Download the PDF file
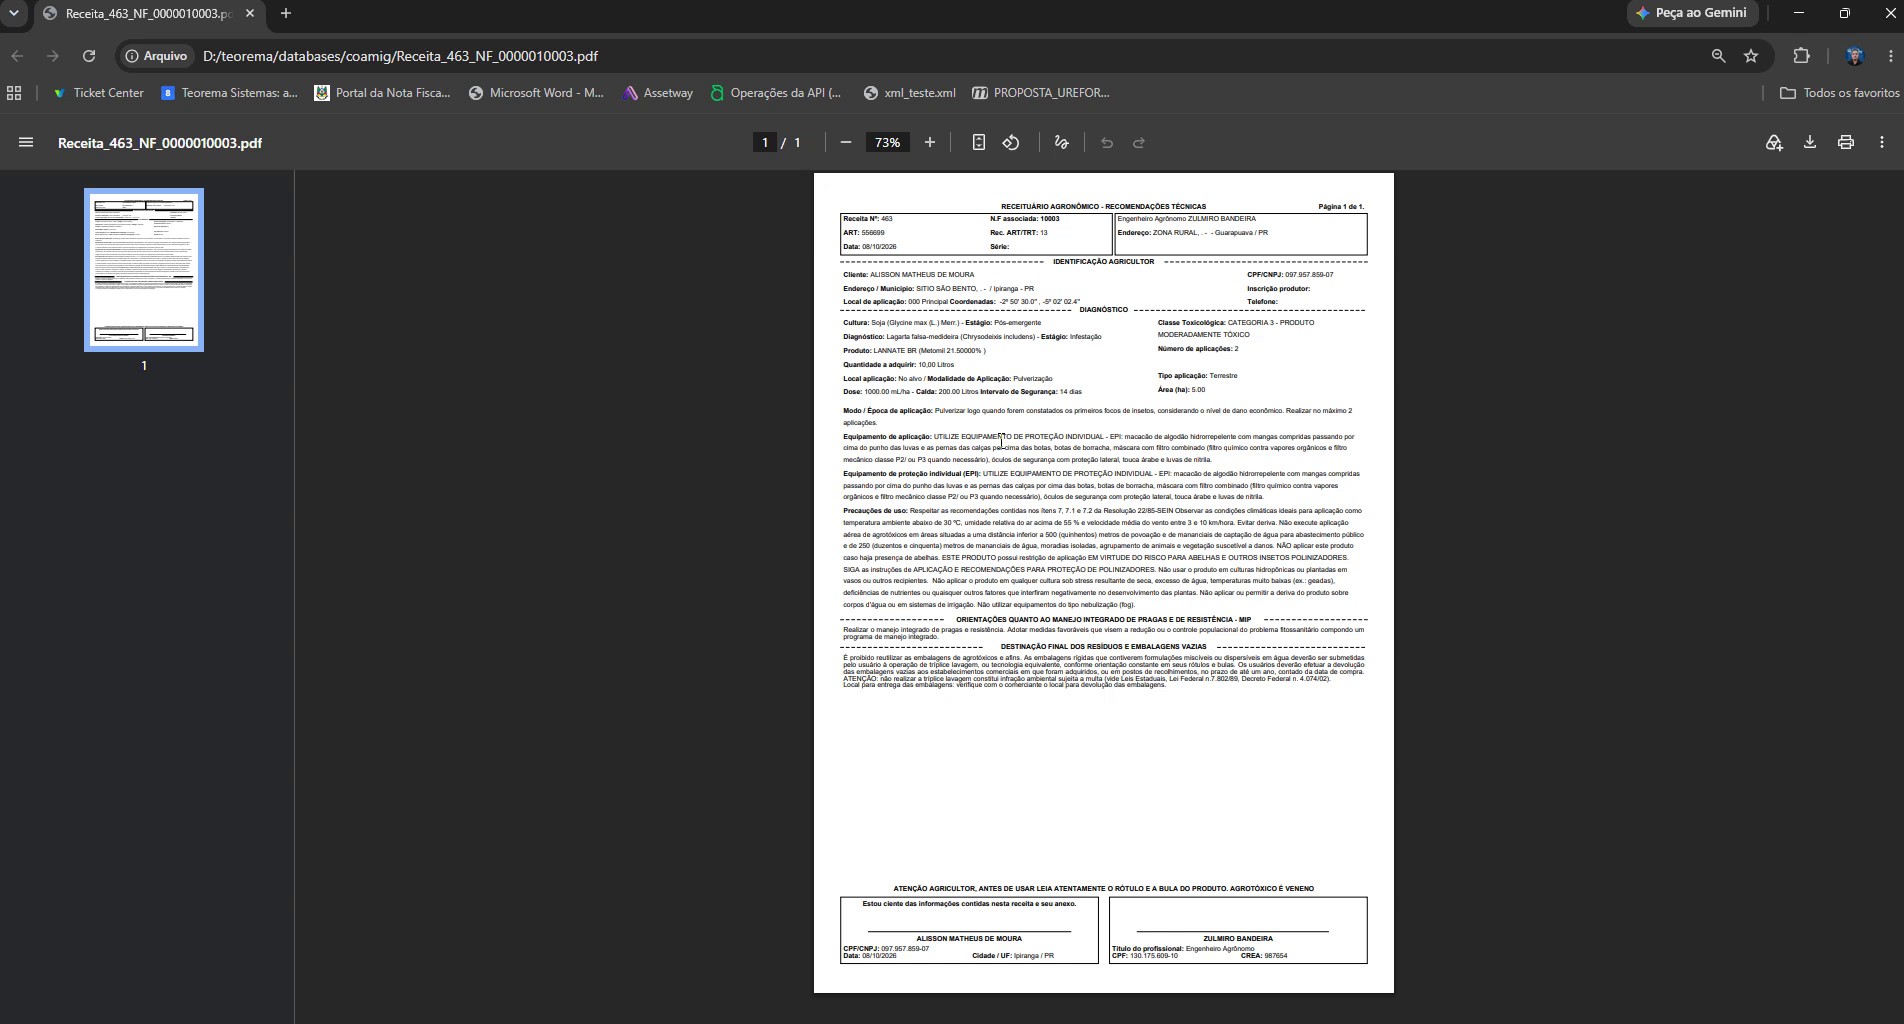The width and height of the screenshot is (1904, 1024). [1810, 143]
